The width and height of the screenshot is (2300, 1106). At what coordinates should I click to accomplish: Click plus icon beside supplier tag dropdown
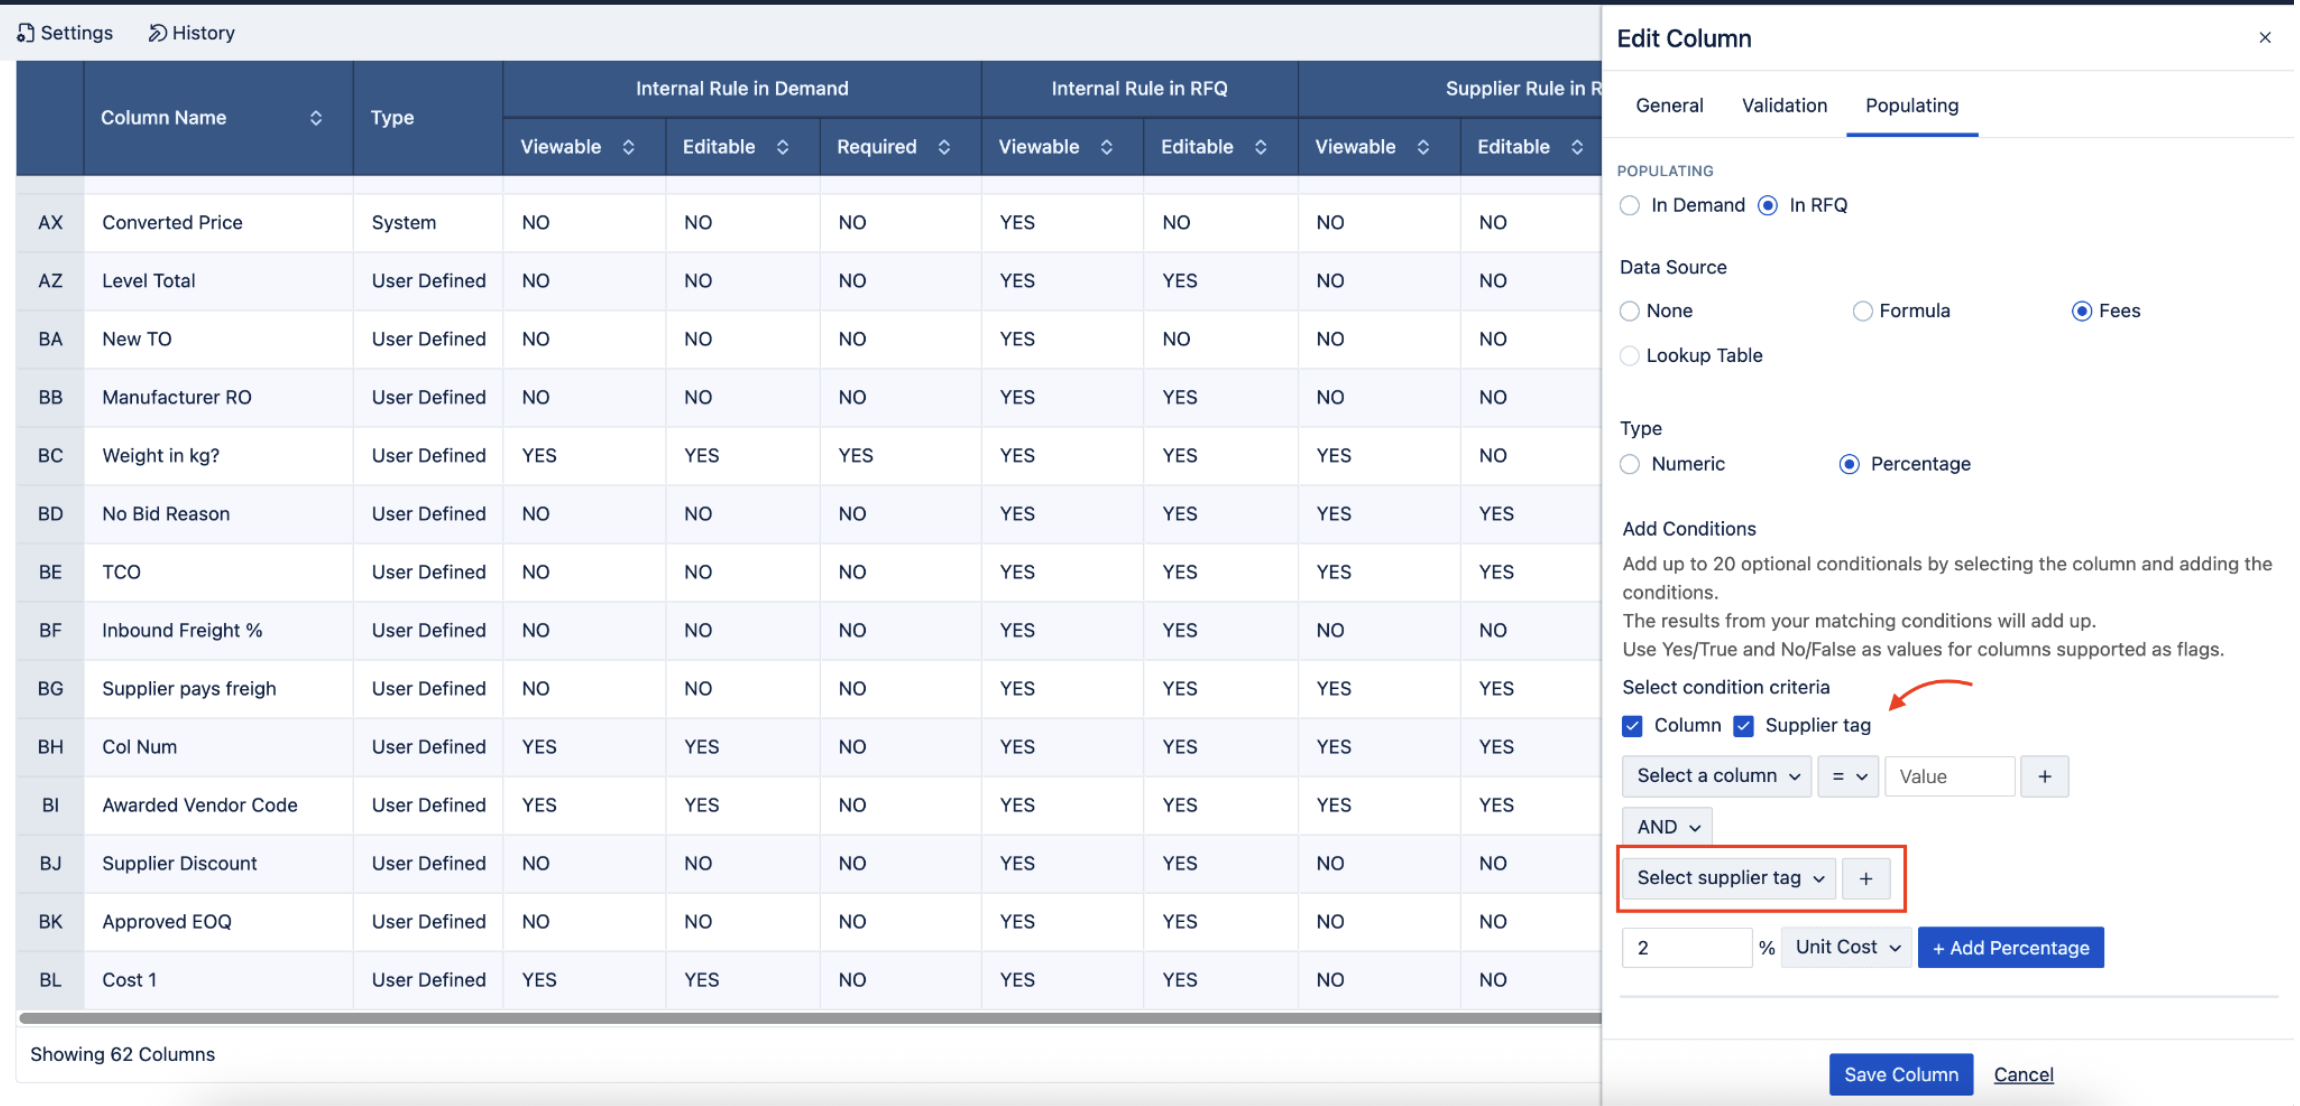pos(1865,879)
